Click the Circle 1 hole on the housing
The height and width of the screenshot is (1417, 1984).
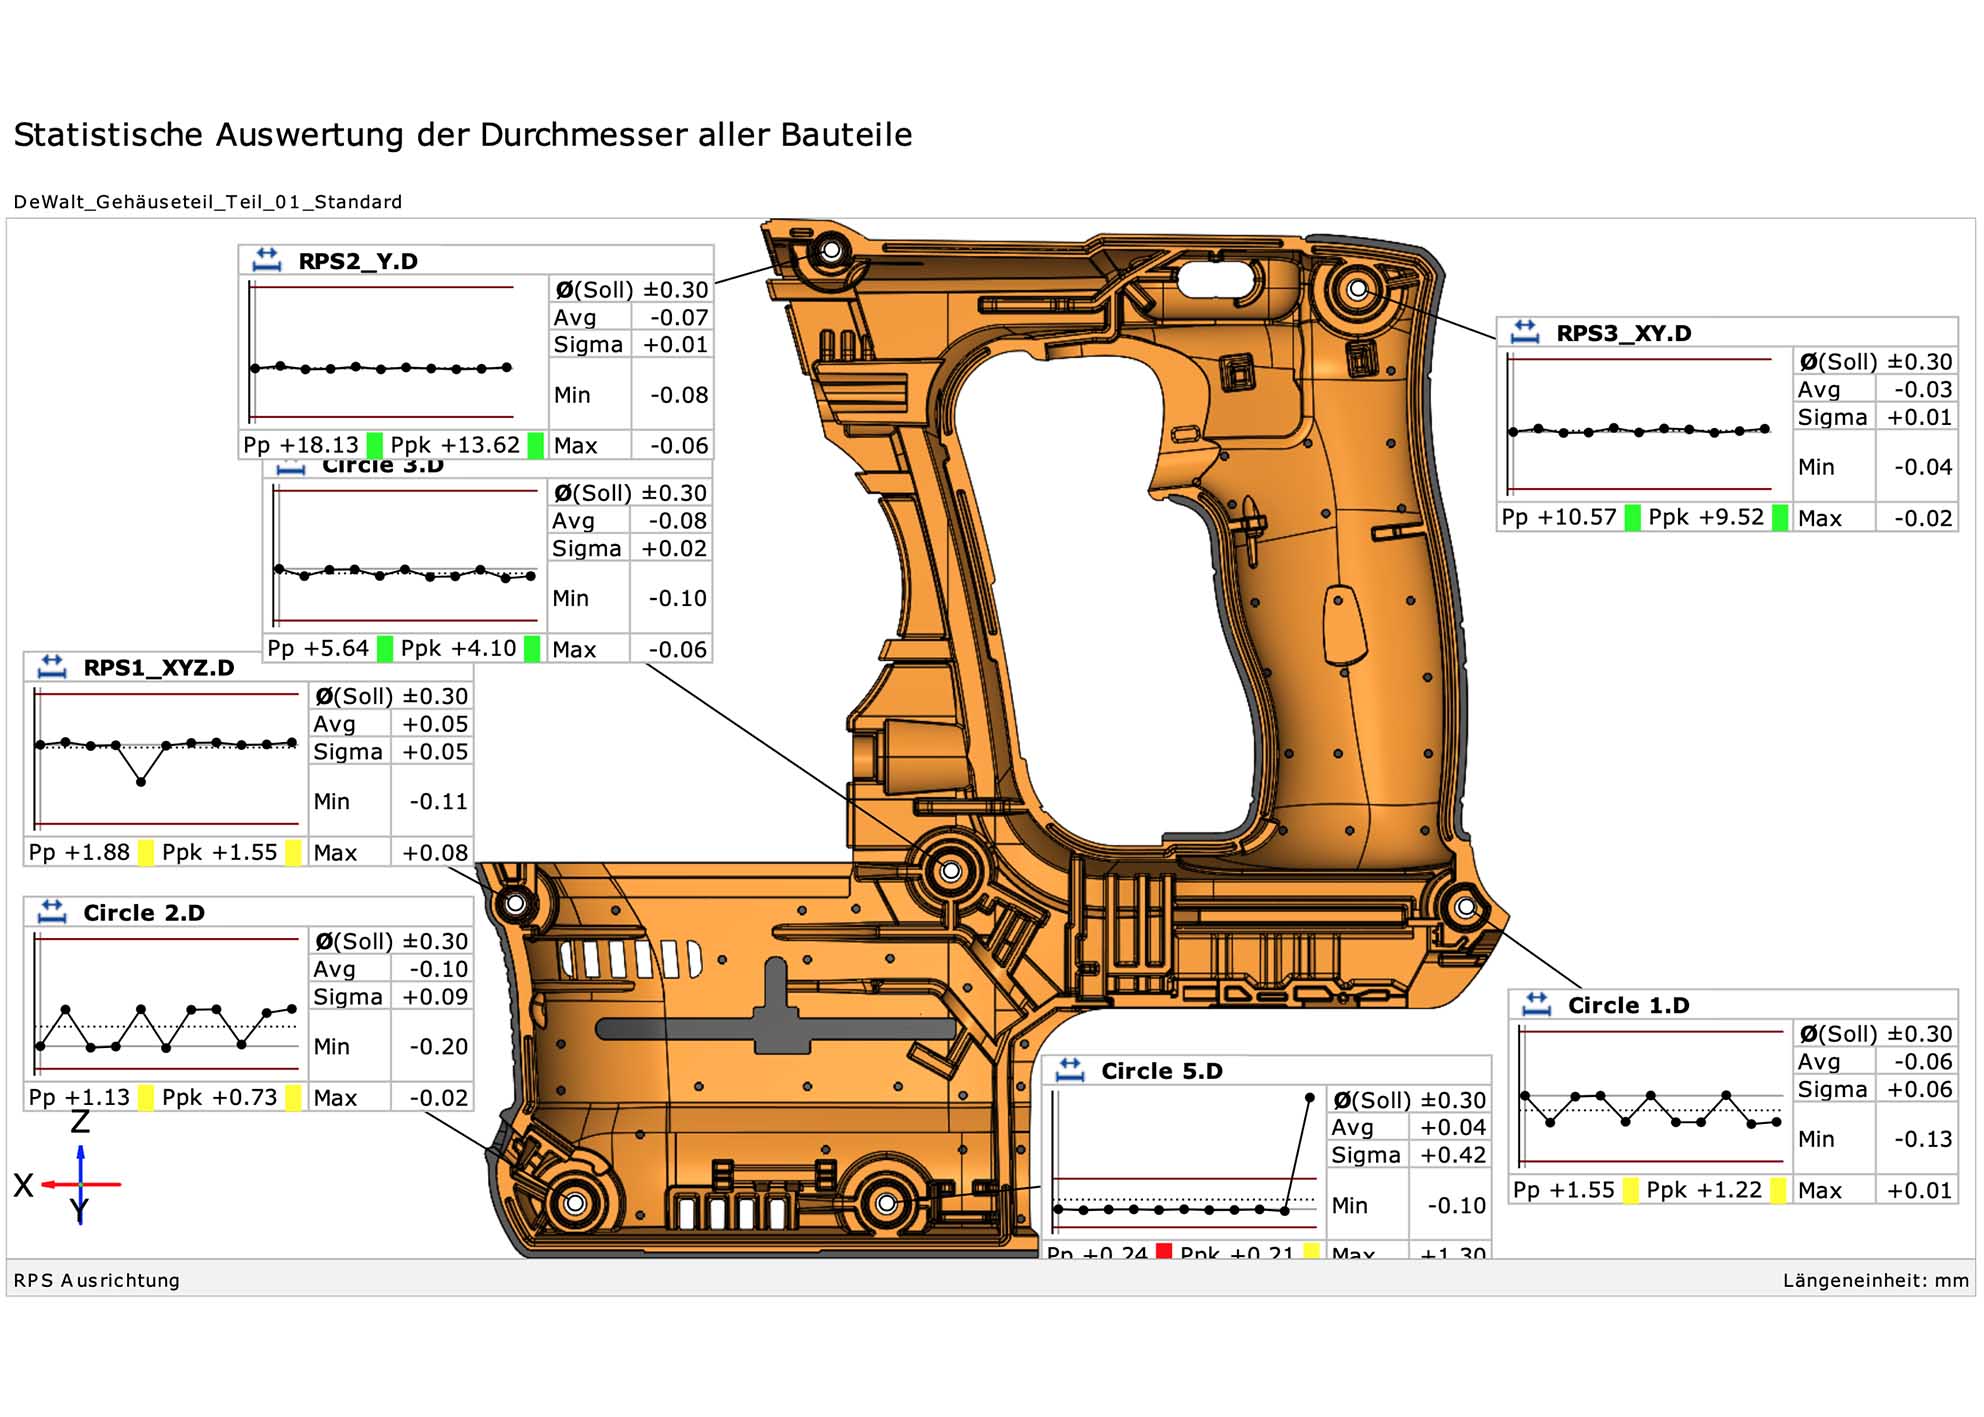[x=1465, y=907]
